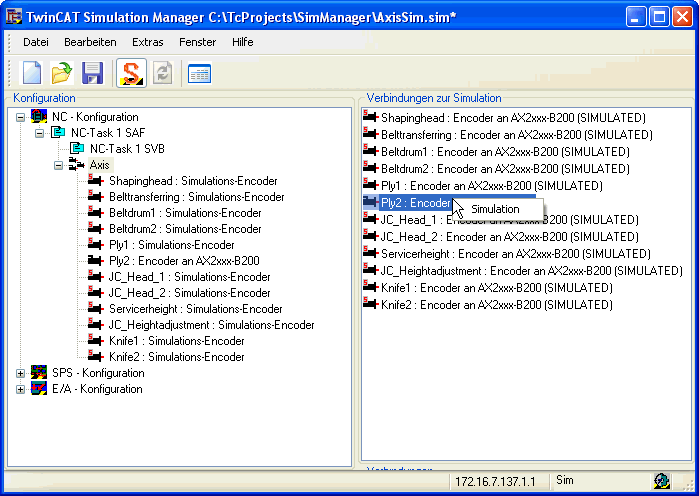699x496 pixels.
Task: Click the Save floppy disk icon
Action: pyautogui.click(x=92, y=73)
